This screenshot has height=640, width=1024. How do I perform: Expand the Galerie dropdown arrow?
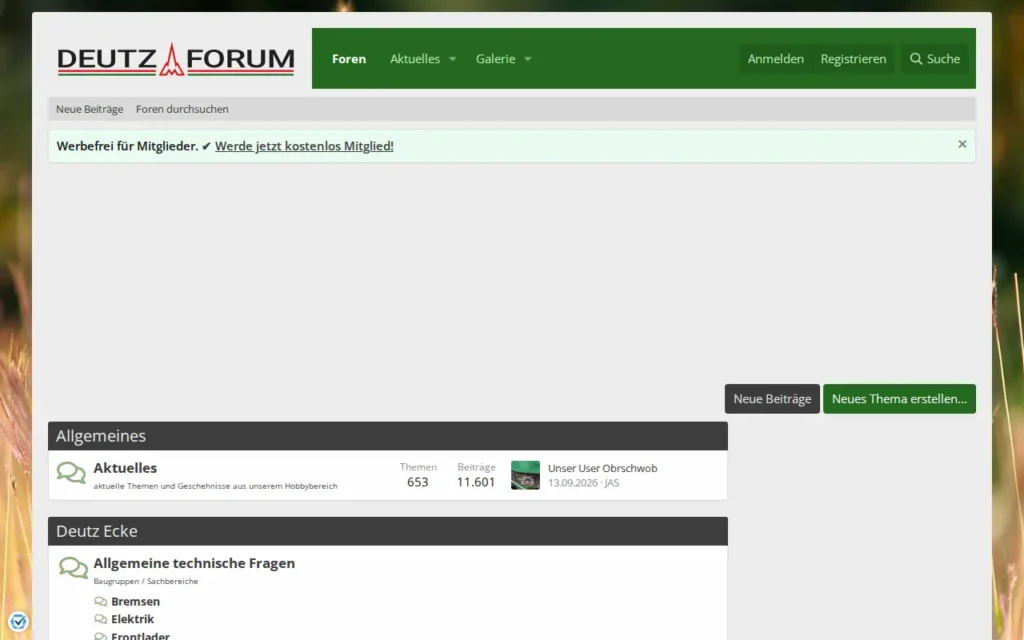(528, 59)
